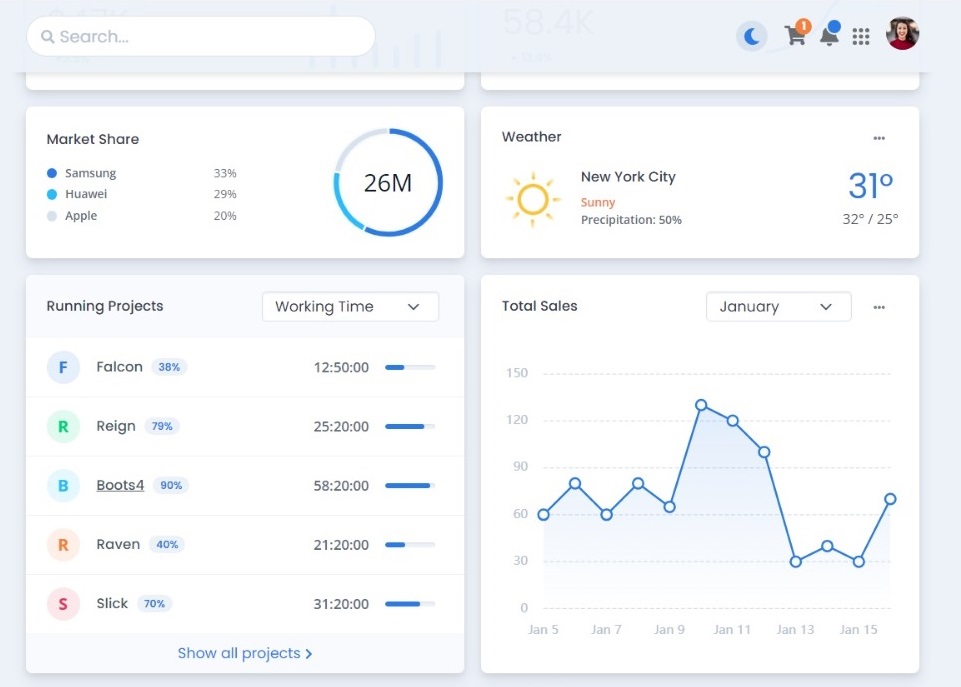Click the Reign progress bar

point(409,427)
